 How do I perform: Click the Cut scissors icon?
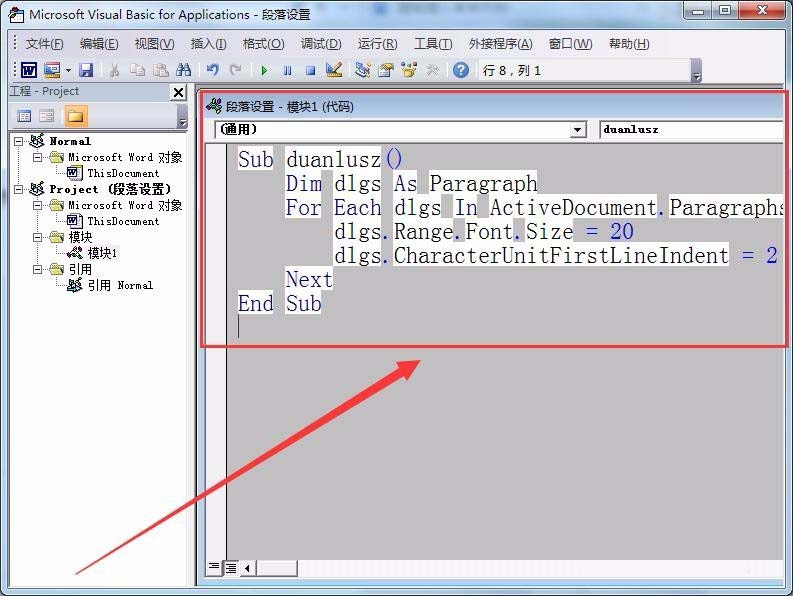(x=114, y=70)
